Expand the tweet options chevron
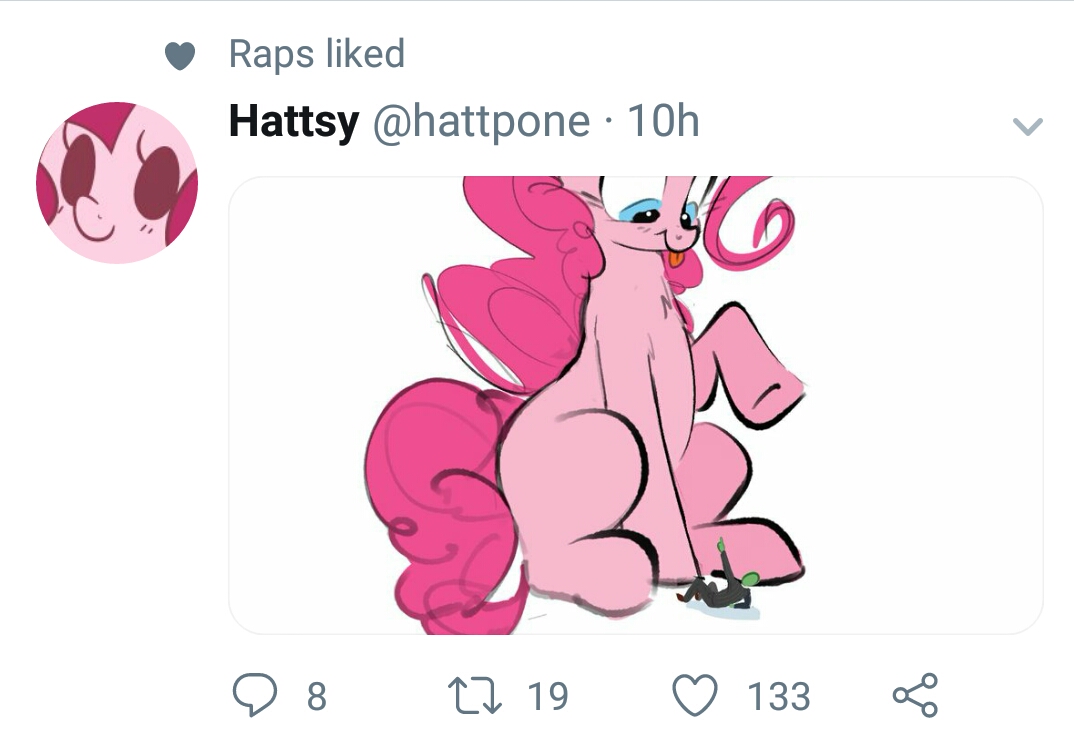 (1027, 126)
